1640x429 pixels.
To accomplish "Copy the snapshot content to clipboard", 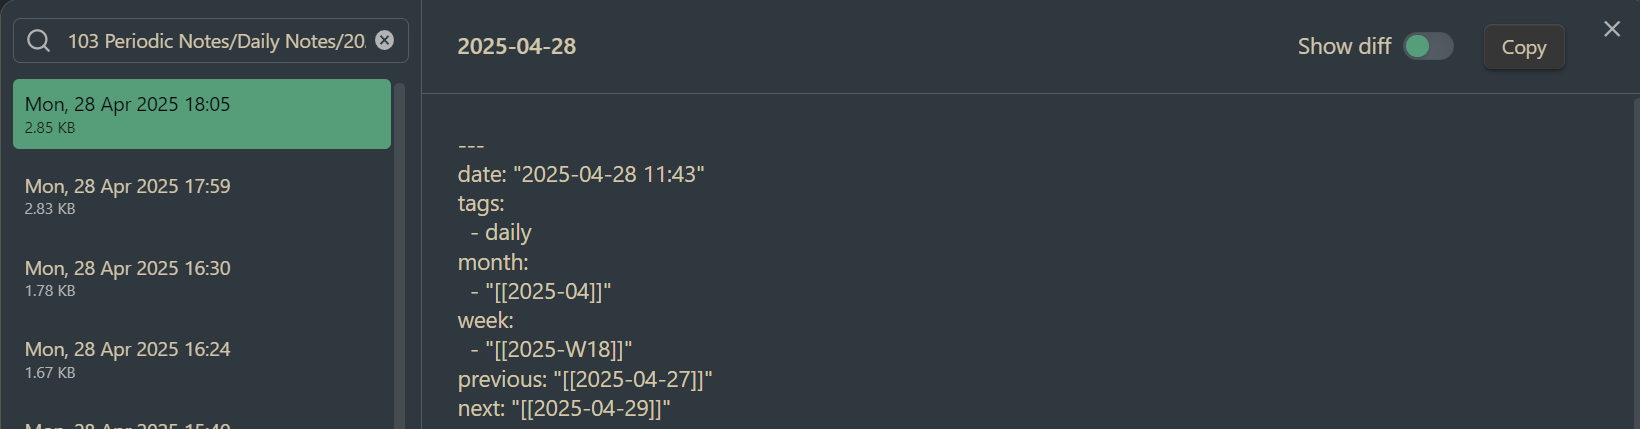I will (1523, 47).
